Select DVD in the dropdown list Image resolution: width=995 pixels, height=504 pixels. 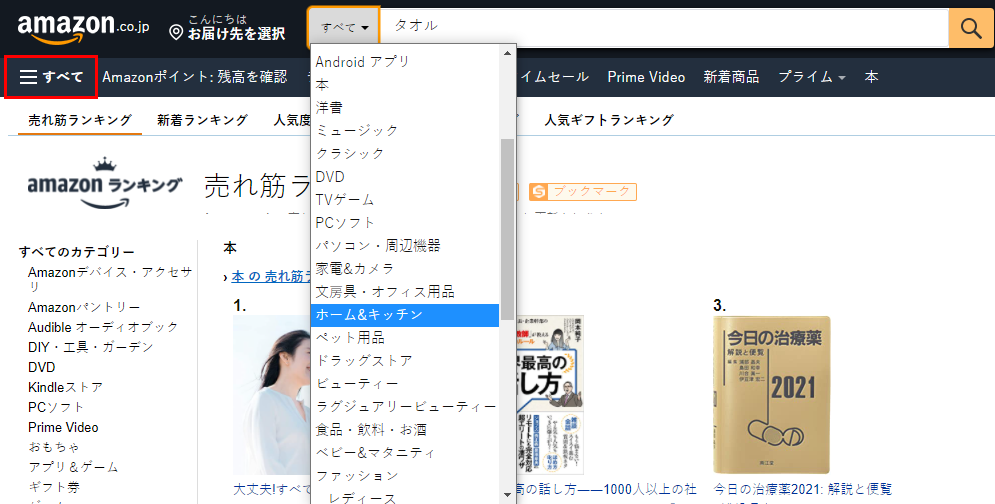coord(405,176)
